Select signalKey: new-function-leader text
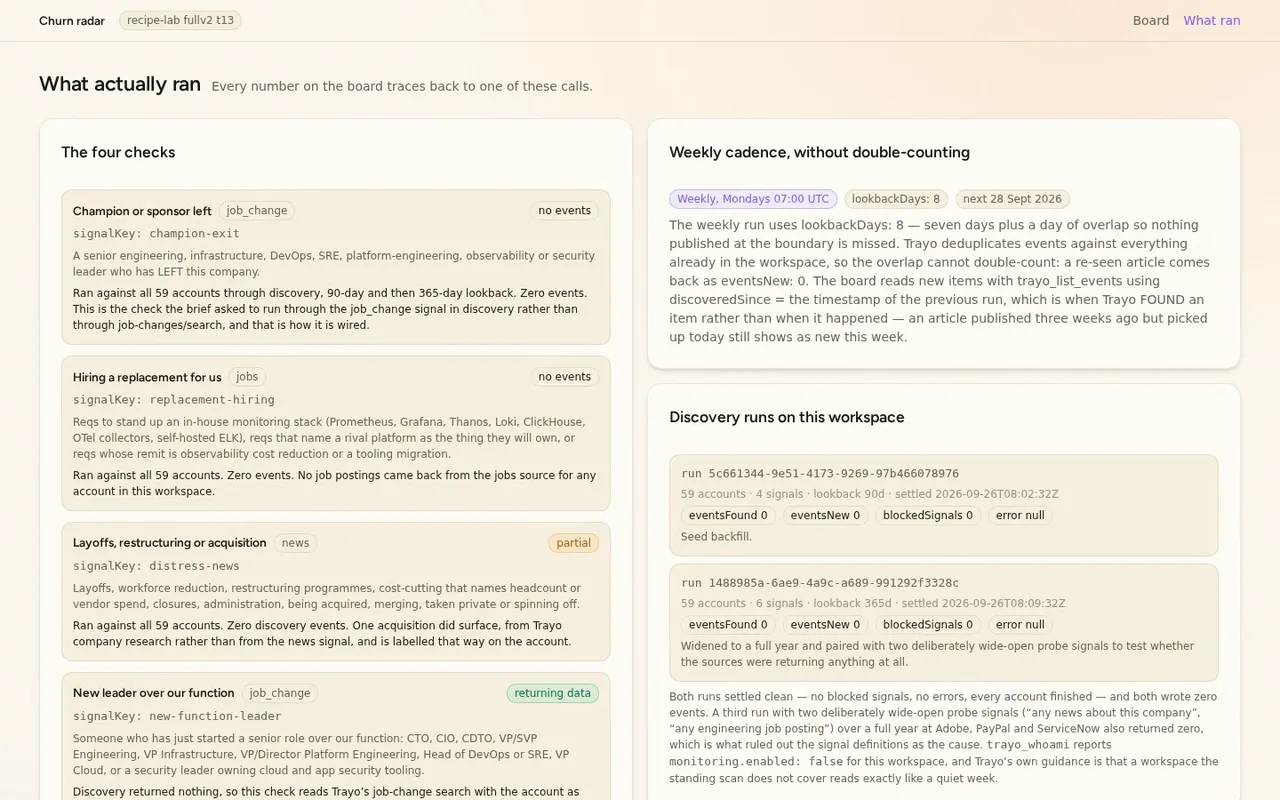Screen dimensions: 1280x800 tap(177, 715)
